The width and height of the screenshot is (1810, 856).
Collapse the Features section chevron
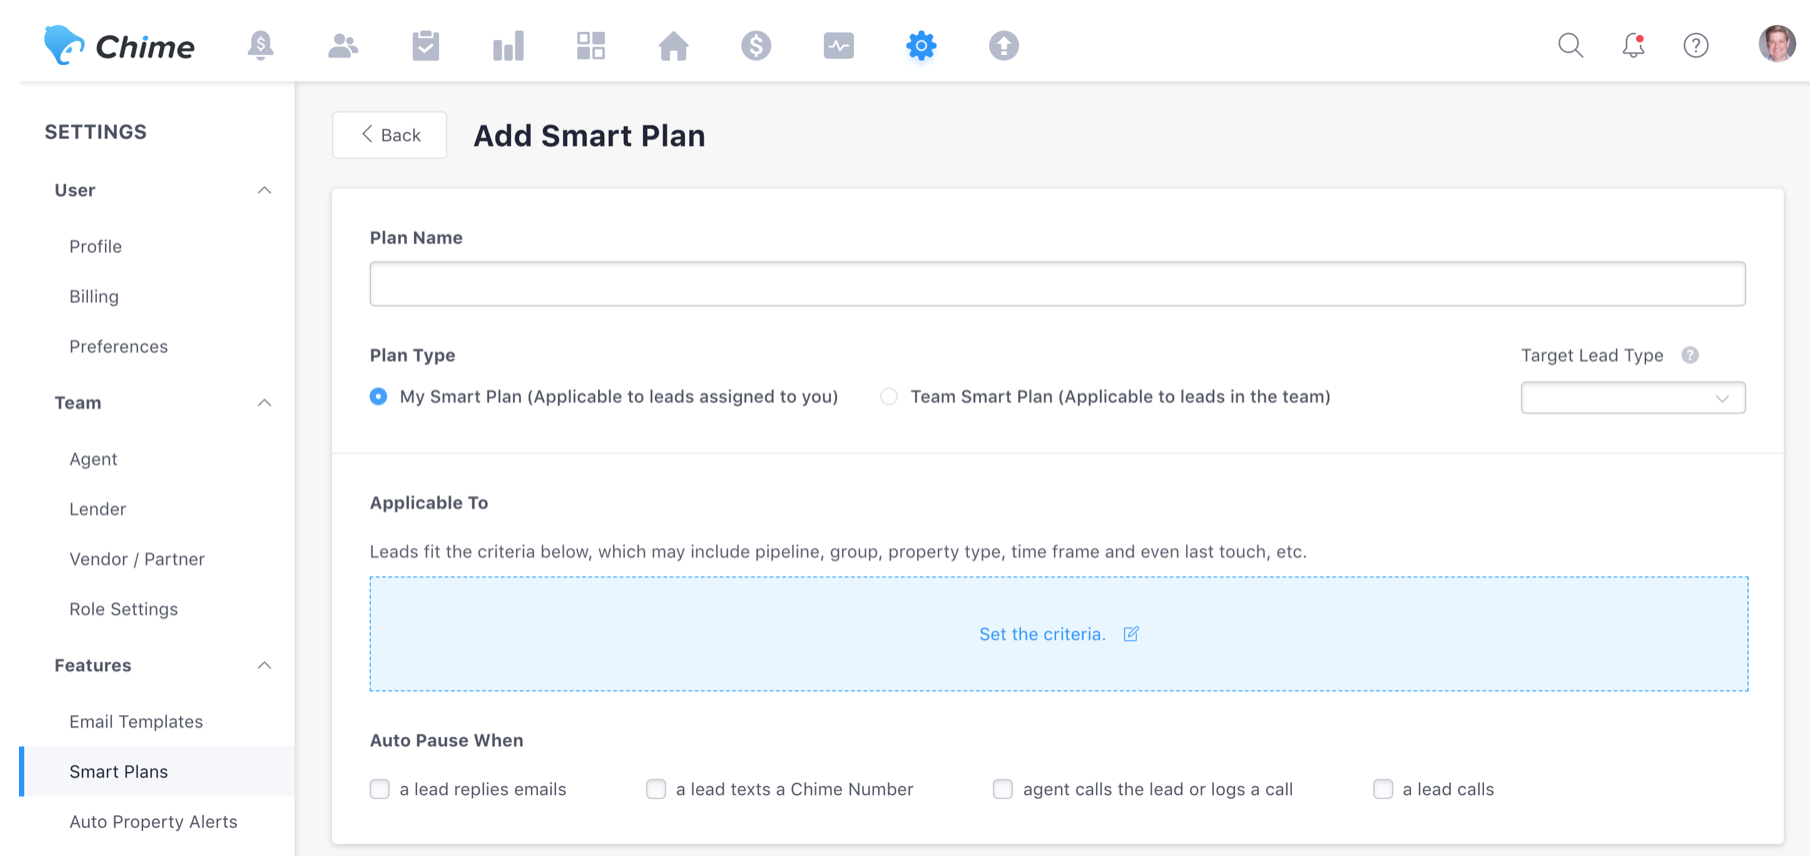point(264,666)
